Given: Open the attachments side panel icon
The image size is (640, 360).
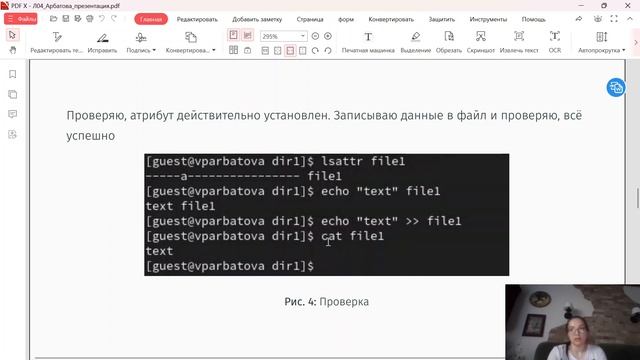Looking at the screenshot, I should click(13, 134).
